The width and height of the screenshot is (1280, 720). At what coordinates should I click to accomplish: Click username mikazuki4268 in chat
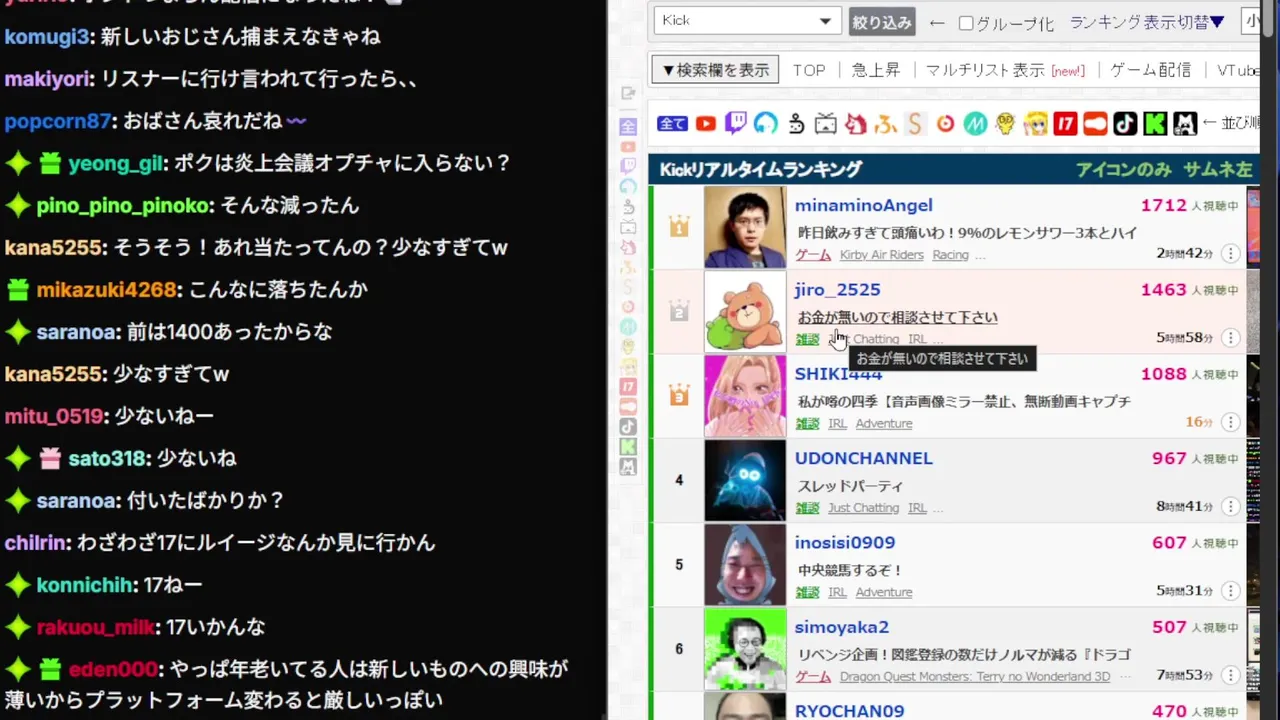pyautogui.click(x=107, y=290)
